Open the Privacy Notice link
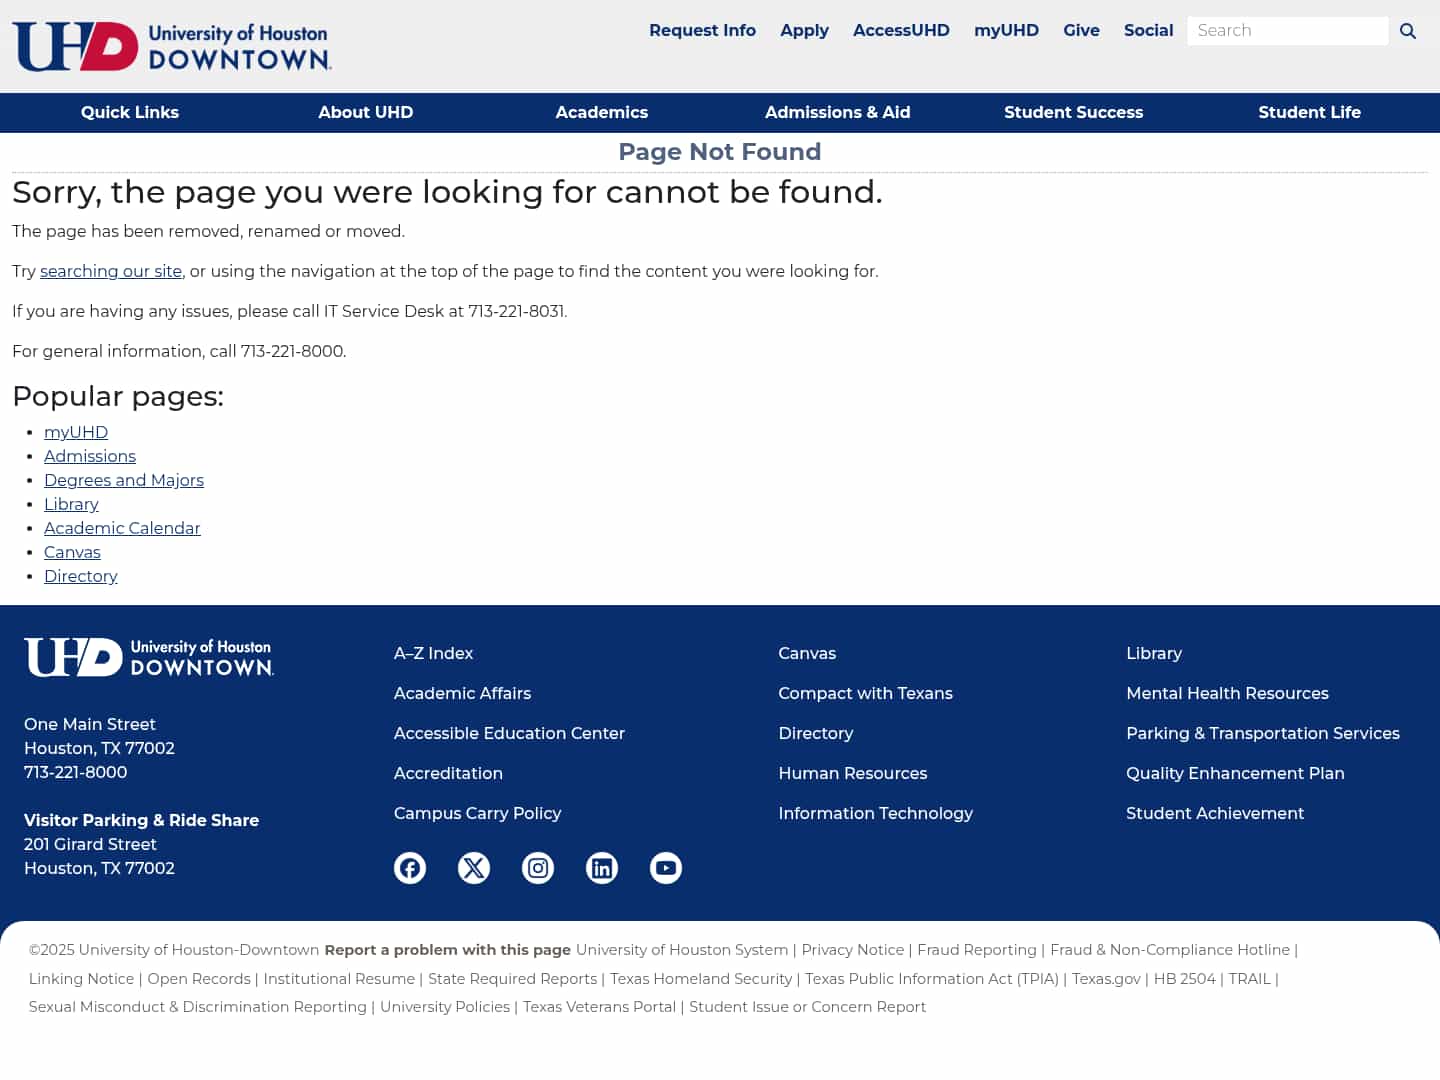This screenshot has height=1080, width=1440. click(x=853, y=950)
